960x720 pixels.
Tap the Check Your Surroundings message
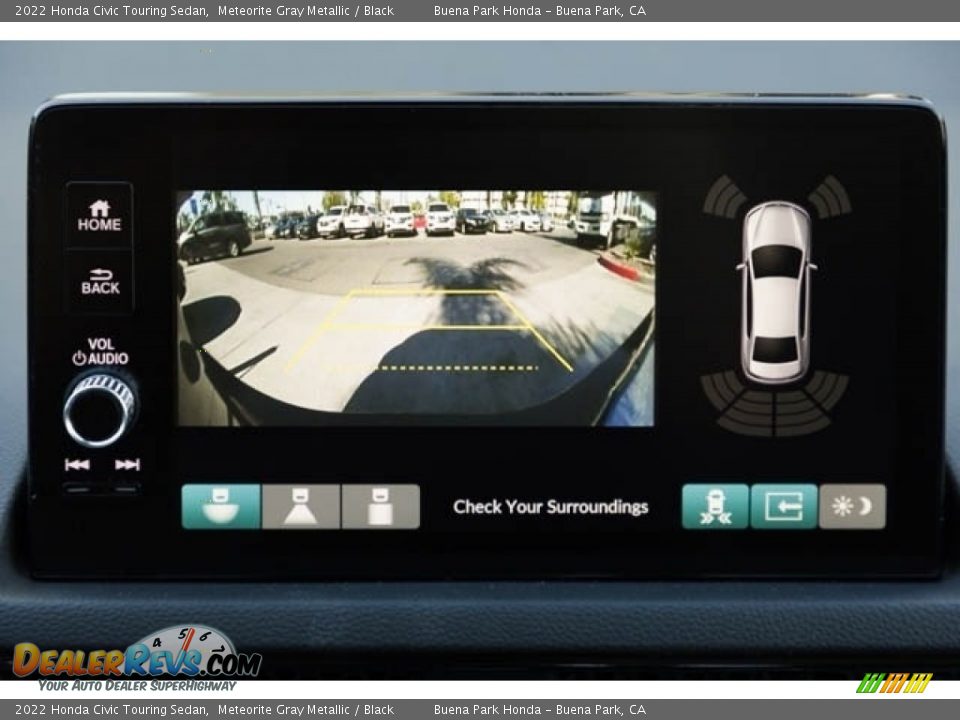coord(550,507)
